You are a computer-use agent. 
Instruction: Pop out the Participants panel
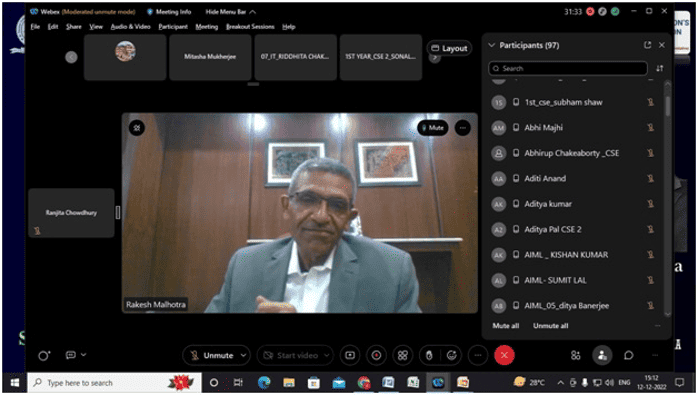click(647, 45)
